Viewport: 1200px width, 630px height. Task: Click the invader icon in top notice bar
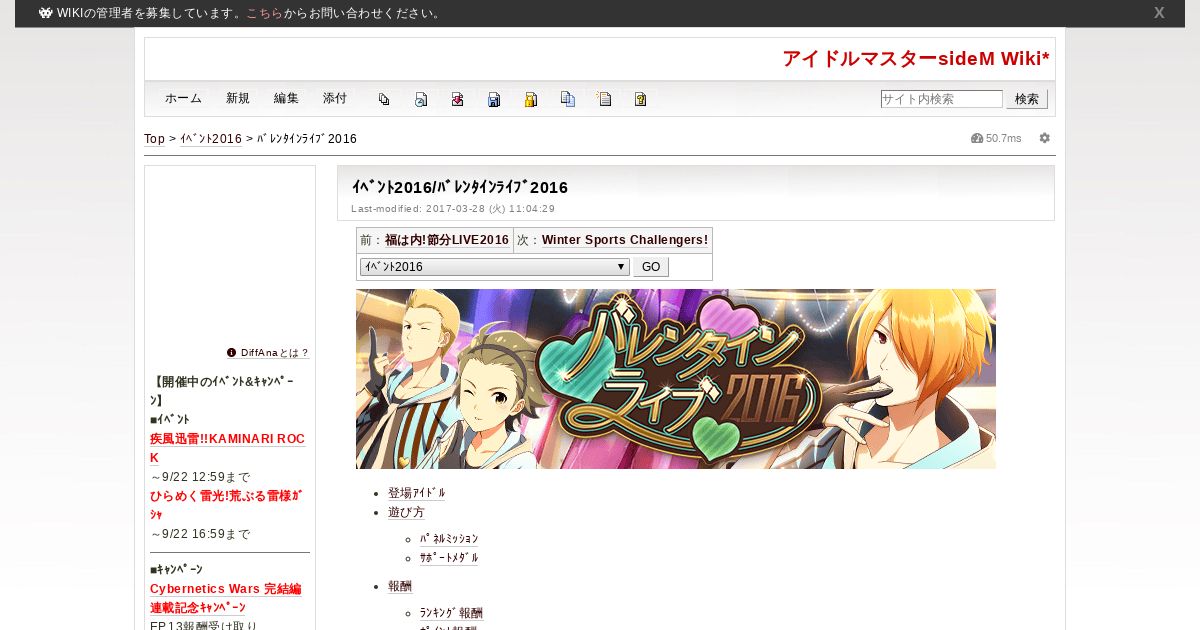pyautogui.click(x=46, y=13)
